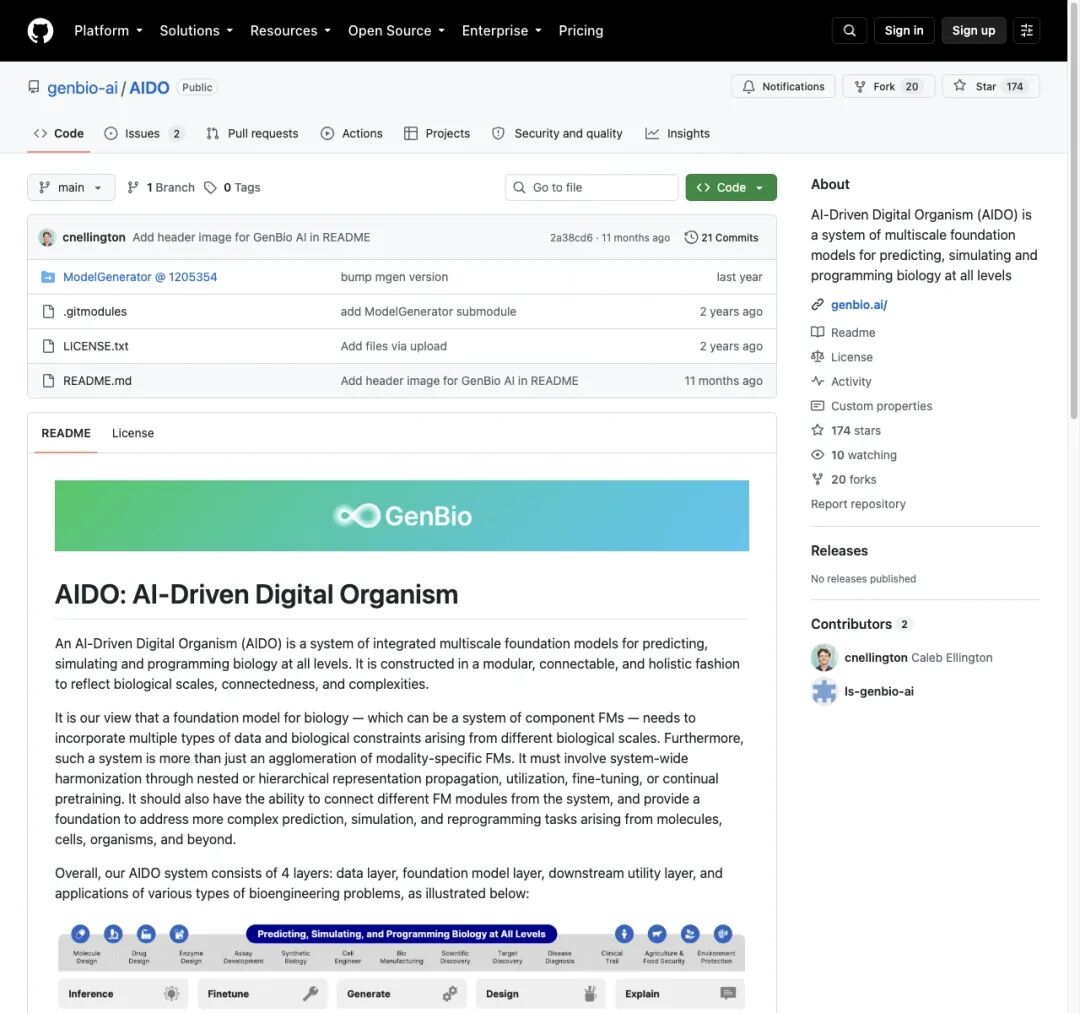1080x1013 pixels.
Task: Open the AIDO repository name link
Action: (x=149, y=87)
